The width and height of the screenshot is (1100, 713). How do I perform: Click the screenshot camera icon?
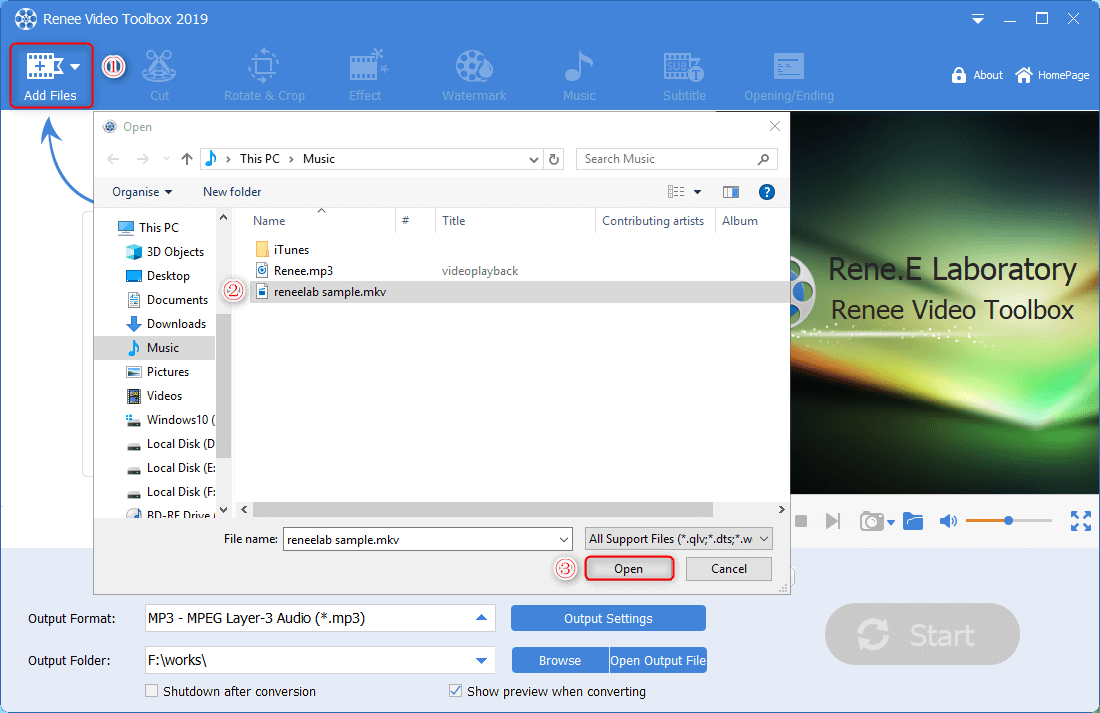(871, 521)
